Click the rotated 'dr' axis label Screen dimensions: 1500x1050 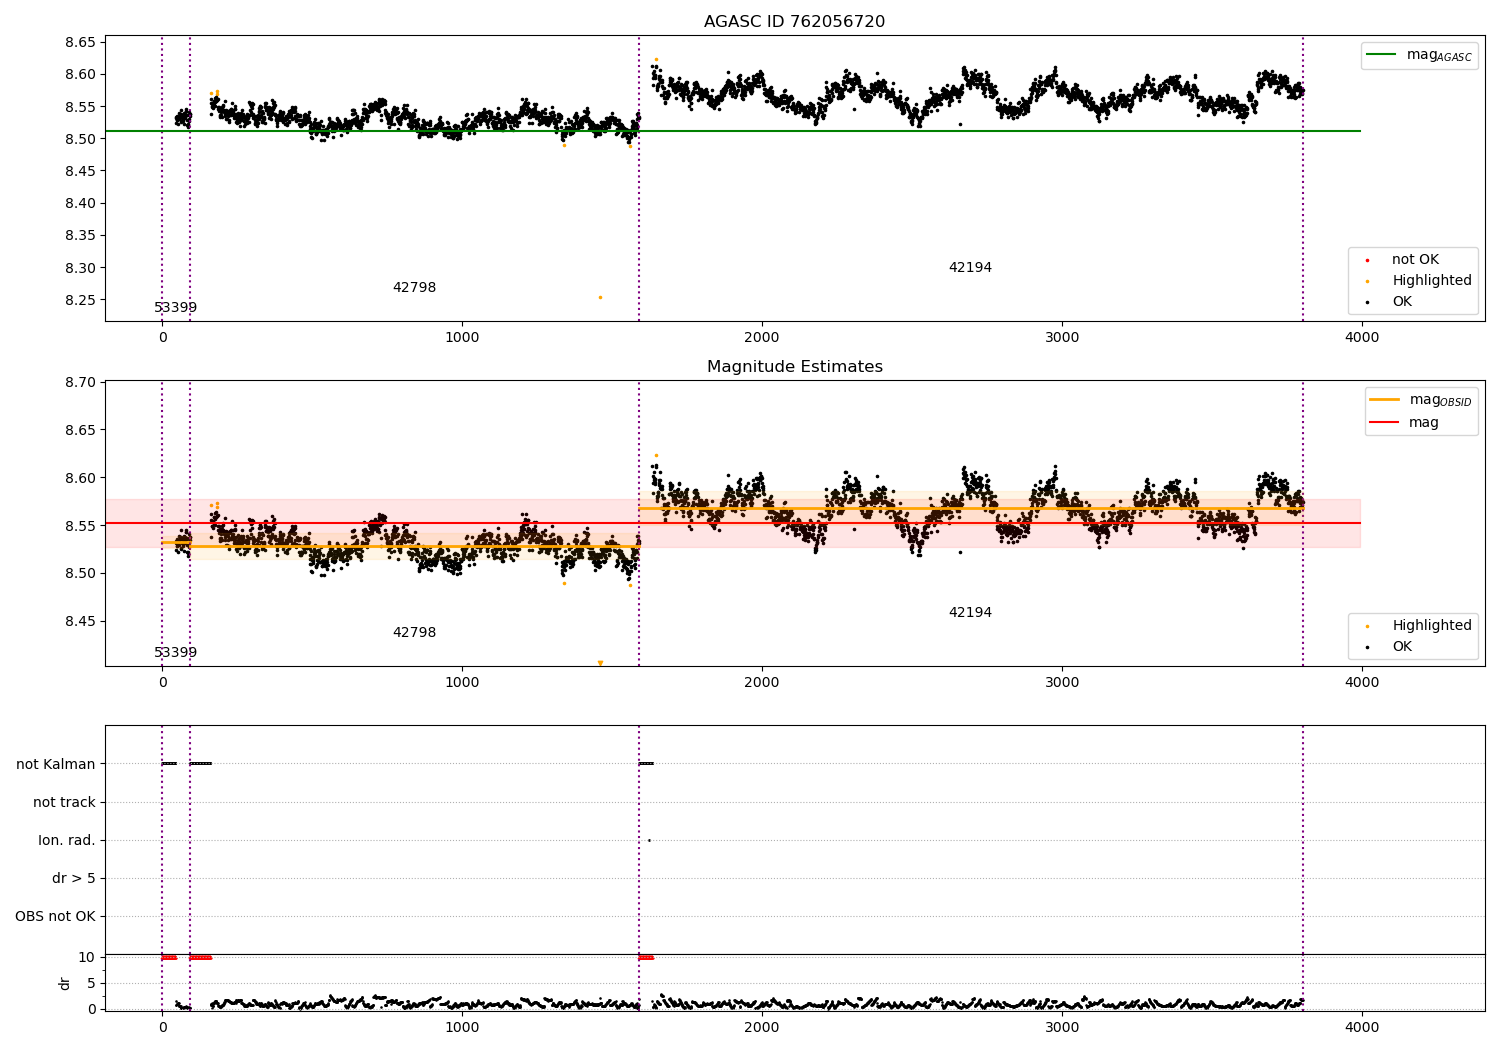point(65,983)
